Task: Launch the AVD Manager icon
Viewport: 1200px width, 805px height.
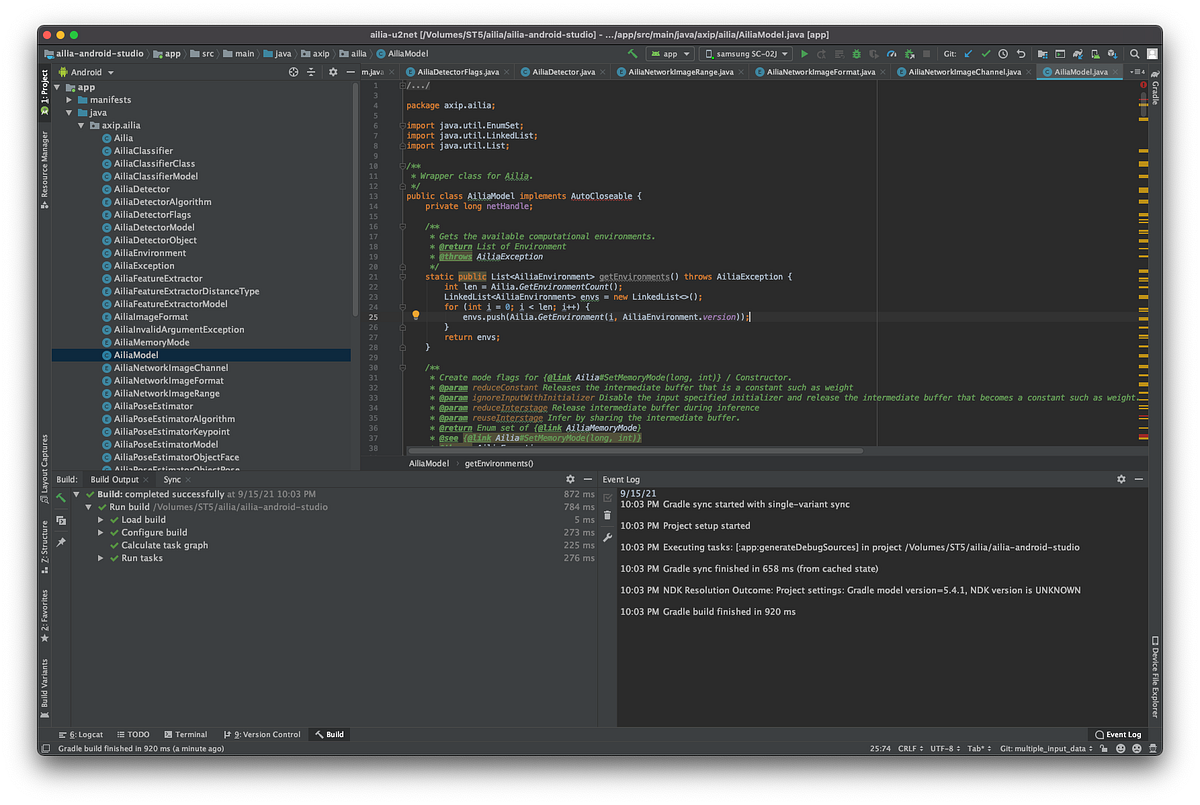Action: (1060, 53)
